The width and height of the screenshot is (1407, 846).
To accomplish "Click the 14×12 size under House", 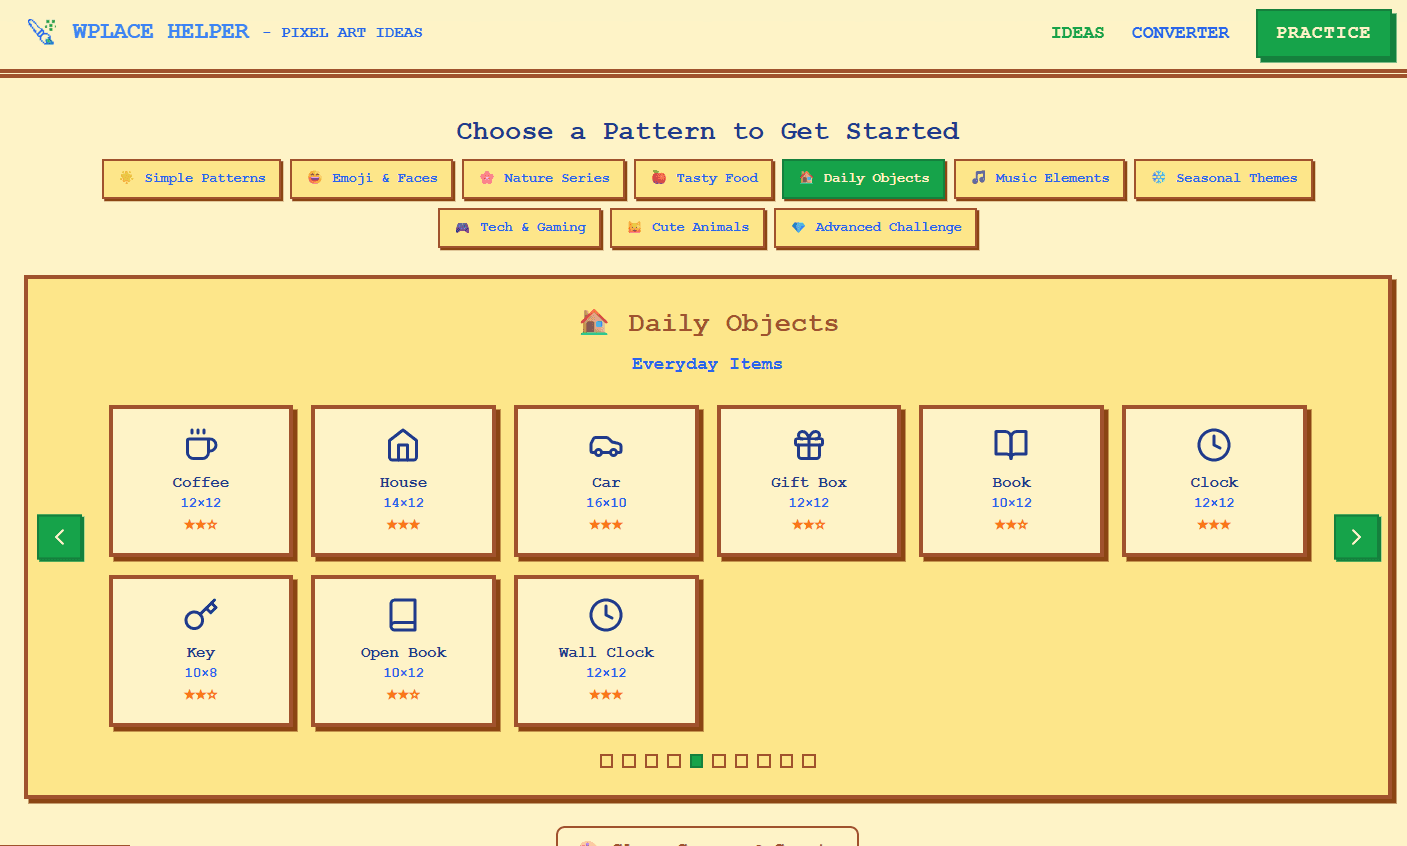I will (x=403, y=503).
